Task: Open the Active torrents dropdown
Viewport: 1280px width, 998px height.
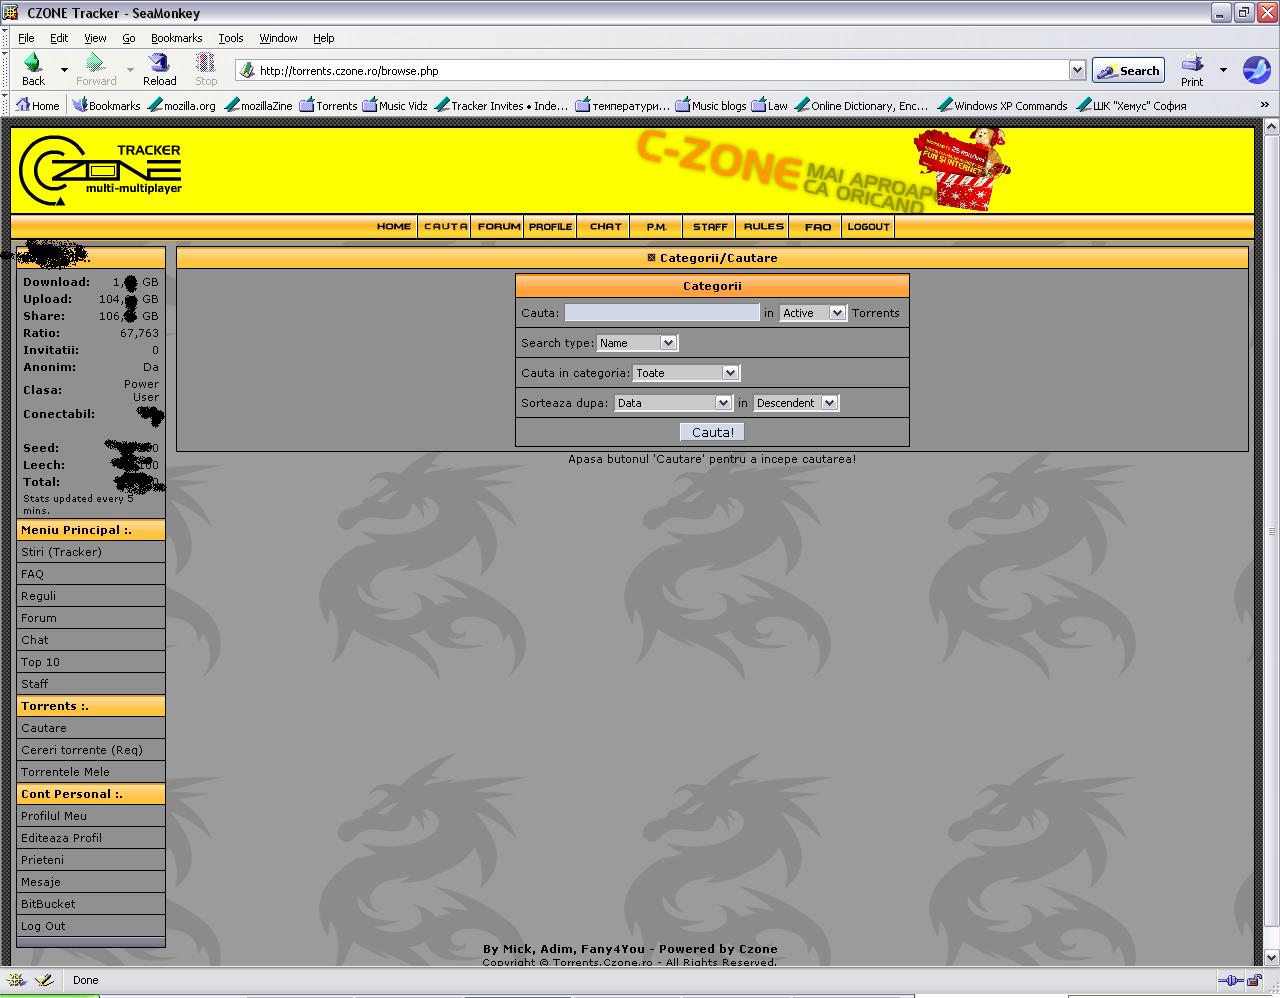Action: pyautogui.click(x=813, y=313)
